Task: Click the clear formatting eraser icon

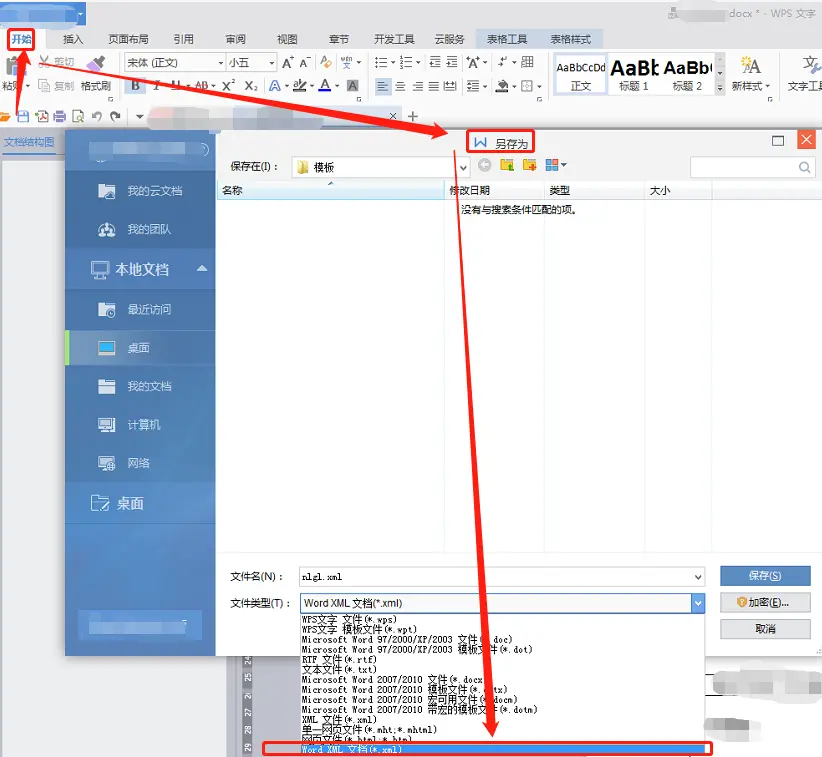Action: [x=326, y=62]
